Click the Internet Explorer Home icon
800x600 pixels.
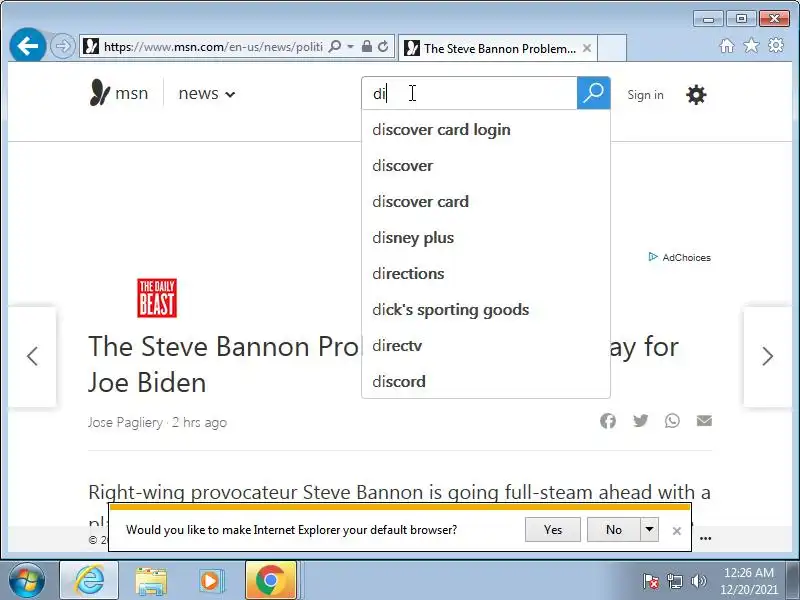(727, 46)
